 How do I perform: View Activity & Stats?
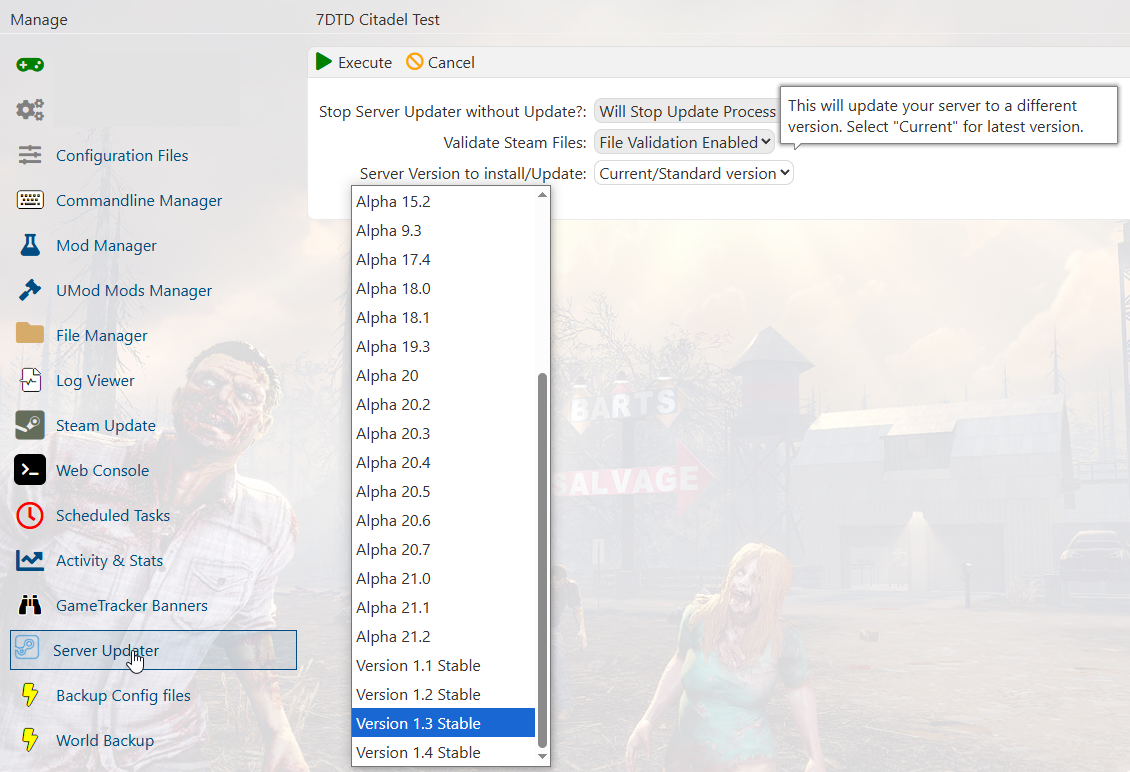pyautogui.click(x=110, y=560)
